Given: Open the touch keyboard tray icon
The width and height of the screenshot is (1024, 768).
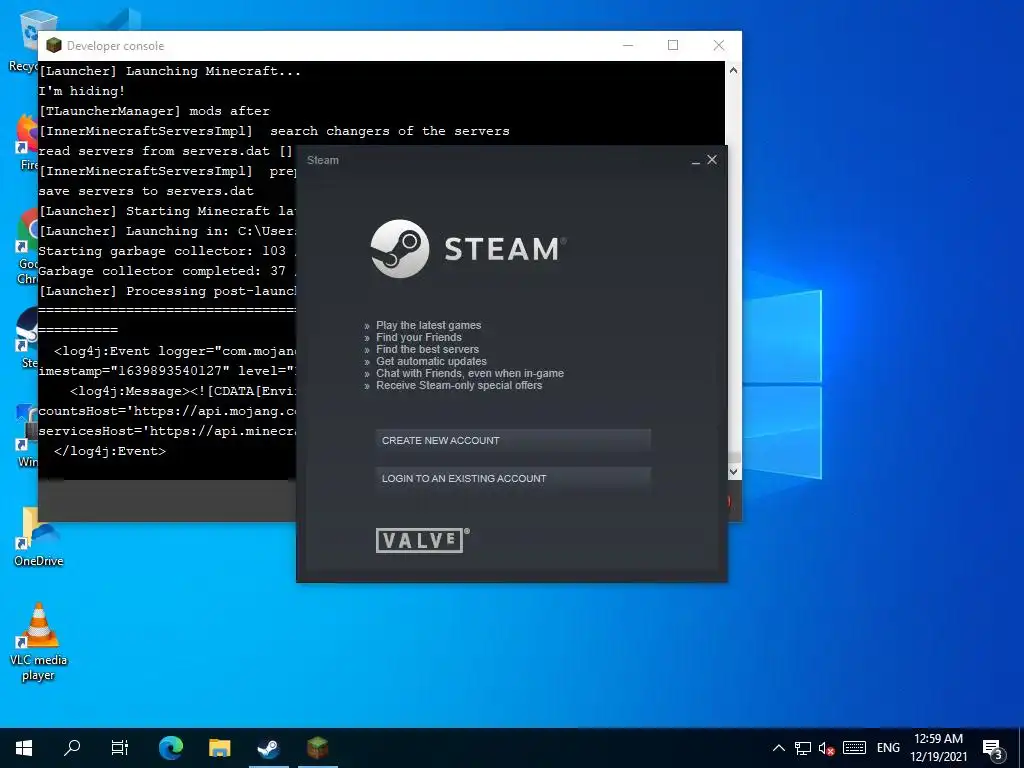Looking at the screenshot, I should [x=854, y=748].
